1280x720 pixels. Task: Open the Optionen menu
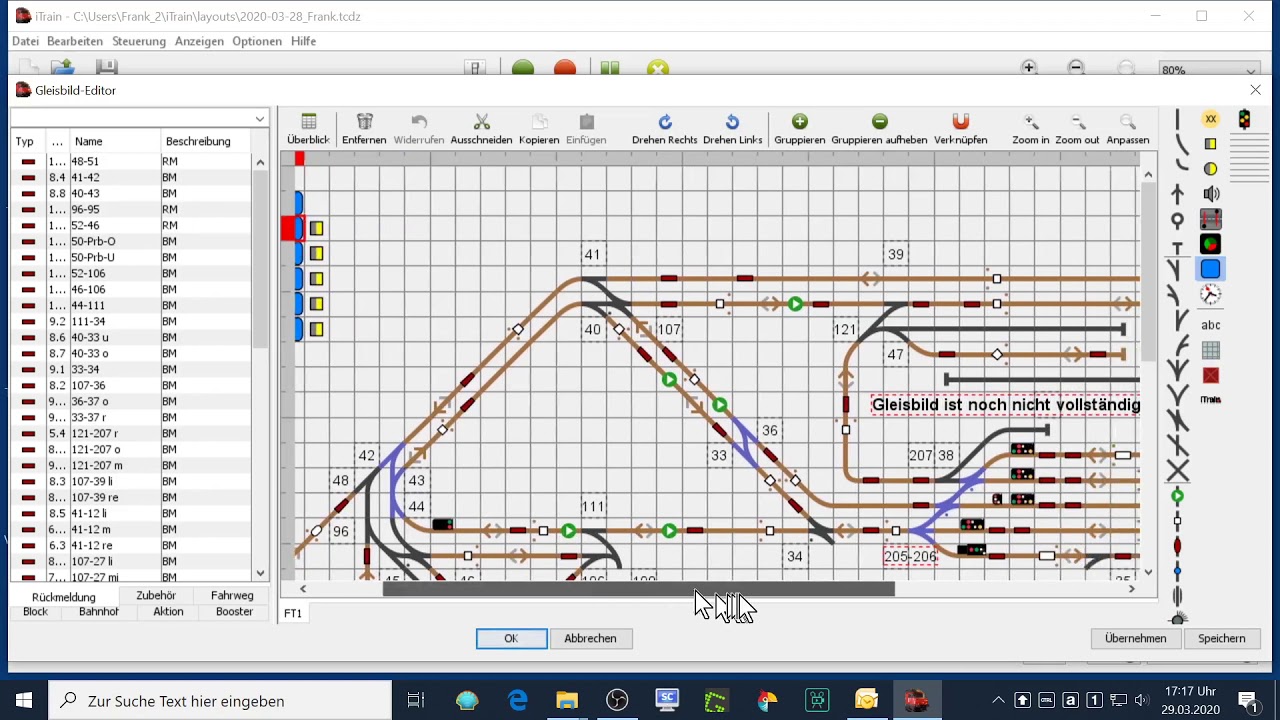point(257,41)
